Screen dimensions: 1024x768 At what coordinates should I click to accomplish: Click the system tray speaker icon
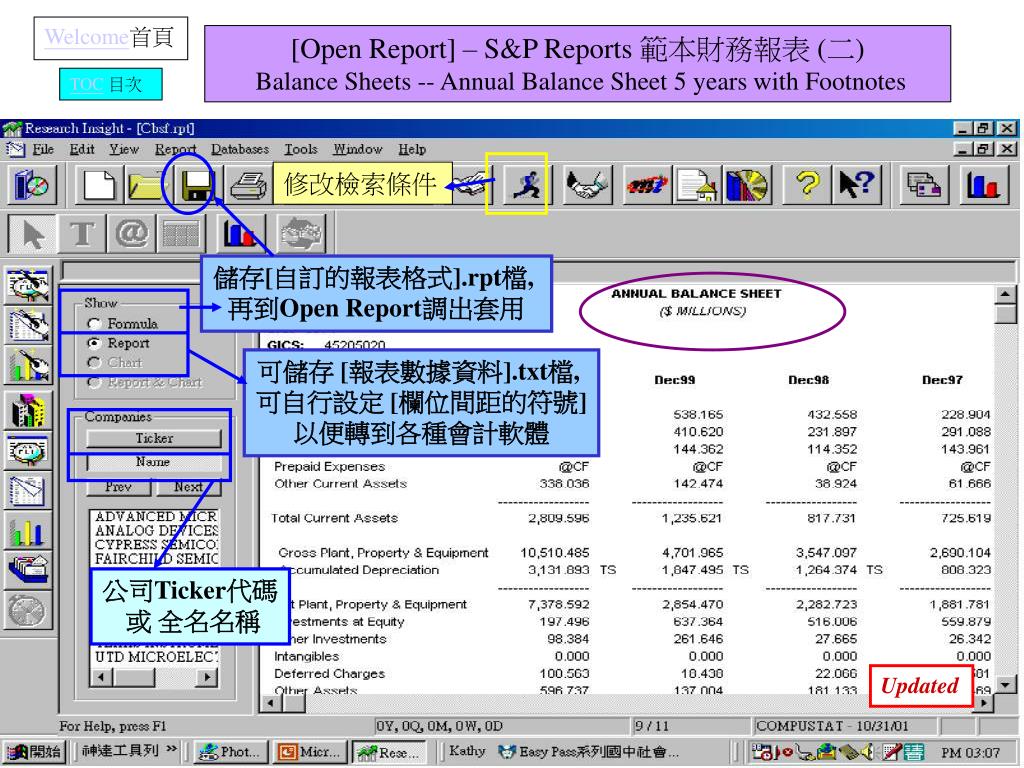click(x=868, y=752)
